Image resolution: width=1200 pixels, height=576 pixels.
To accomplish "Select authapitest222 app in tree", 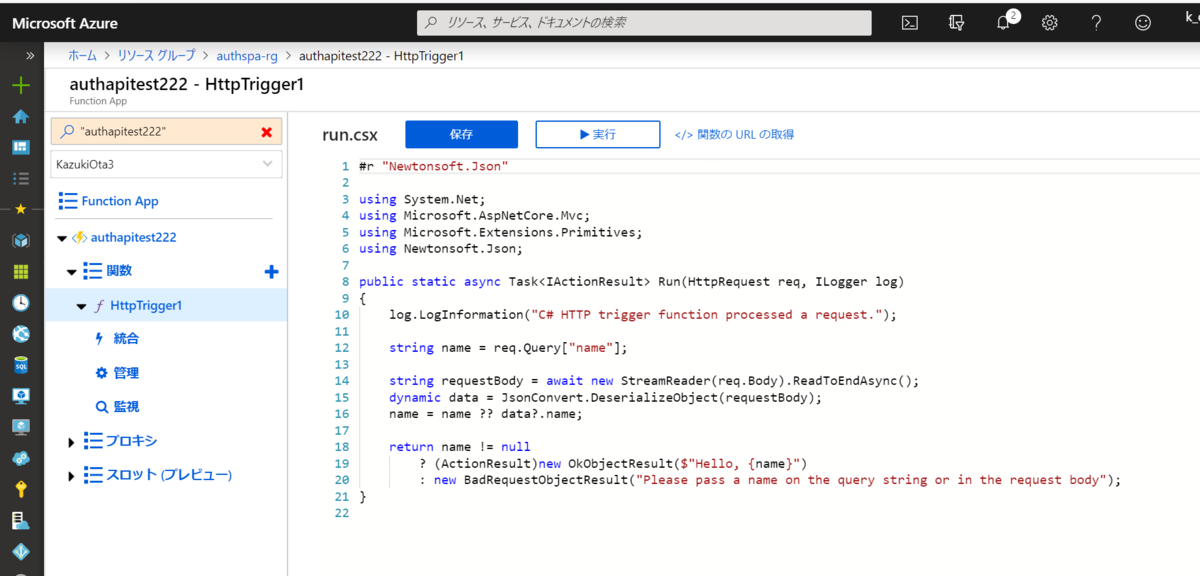I will tap(133, 237).
